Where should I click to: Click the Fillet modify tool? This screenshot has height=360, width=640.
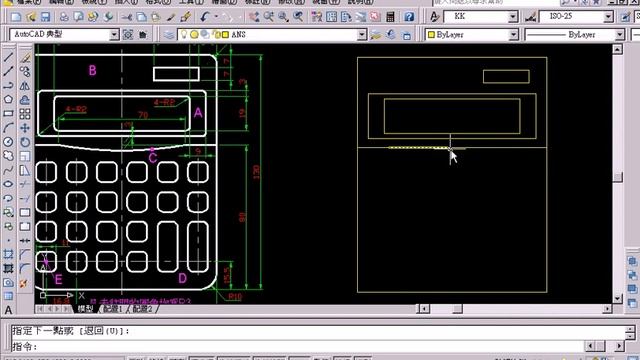pos(25,268)
